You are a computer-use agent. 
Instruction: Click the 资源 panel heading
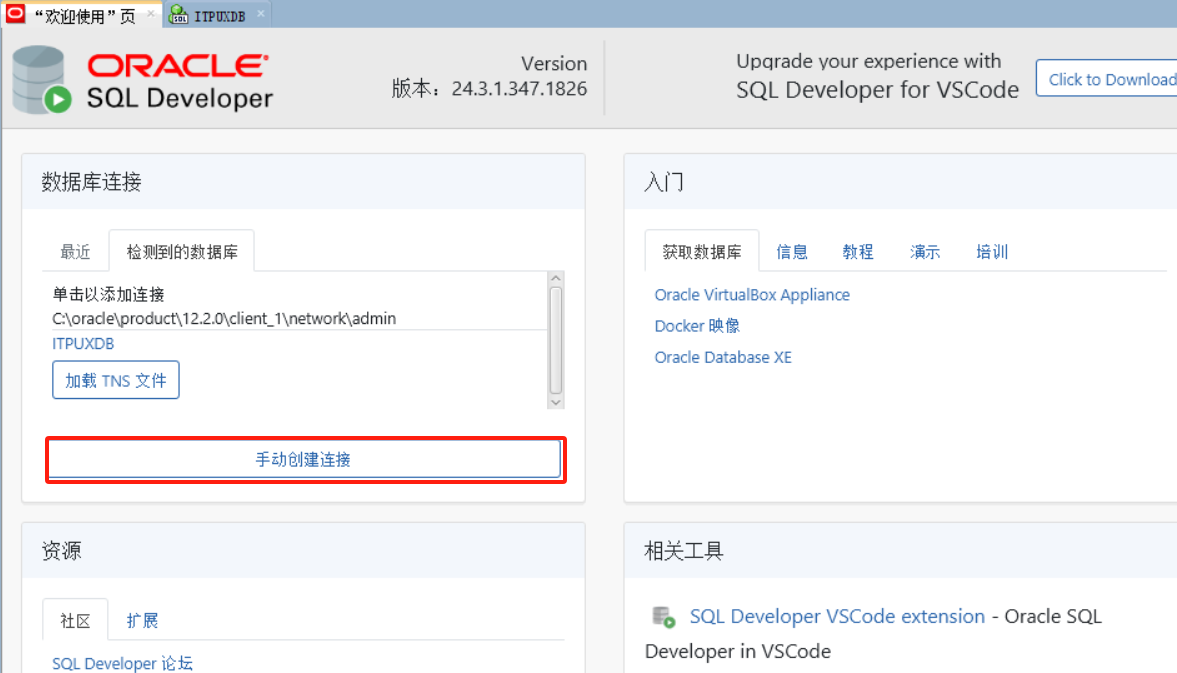pyautogui.click(x=62, y=551)
